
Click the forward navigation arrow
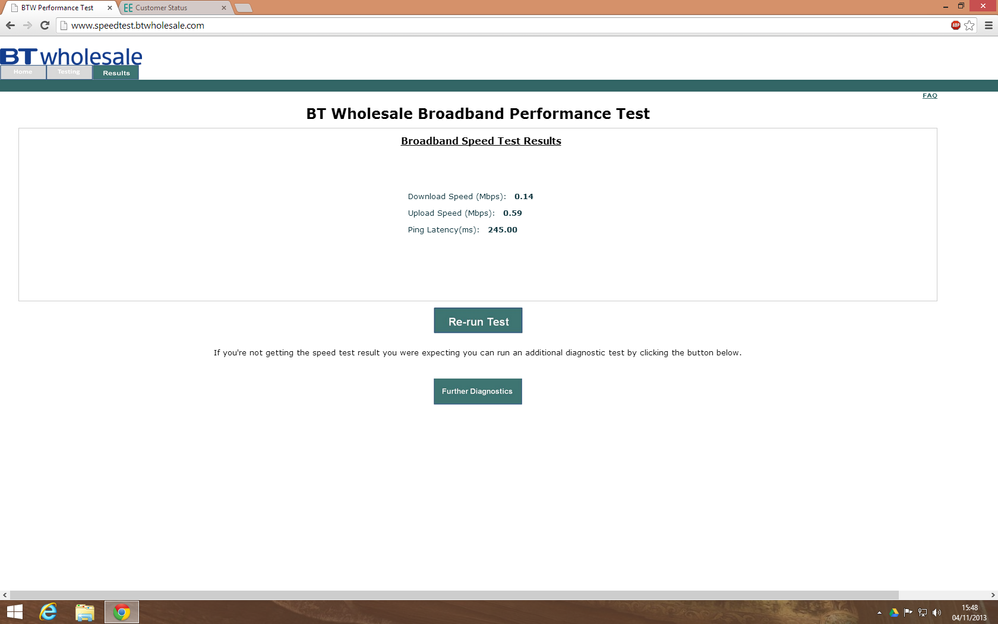(26, 25)
